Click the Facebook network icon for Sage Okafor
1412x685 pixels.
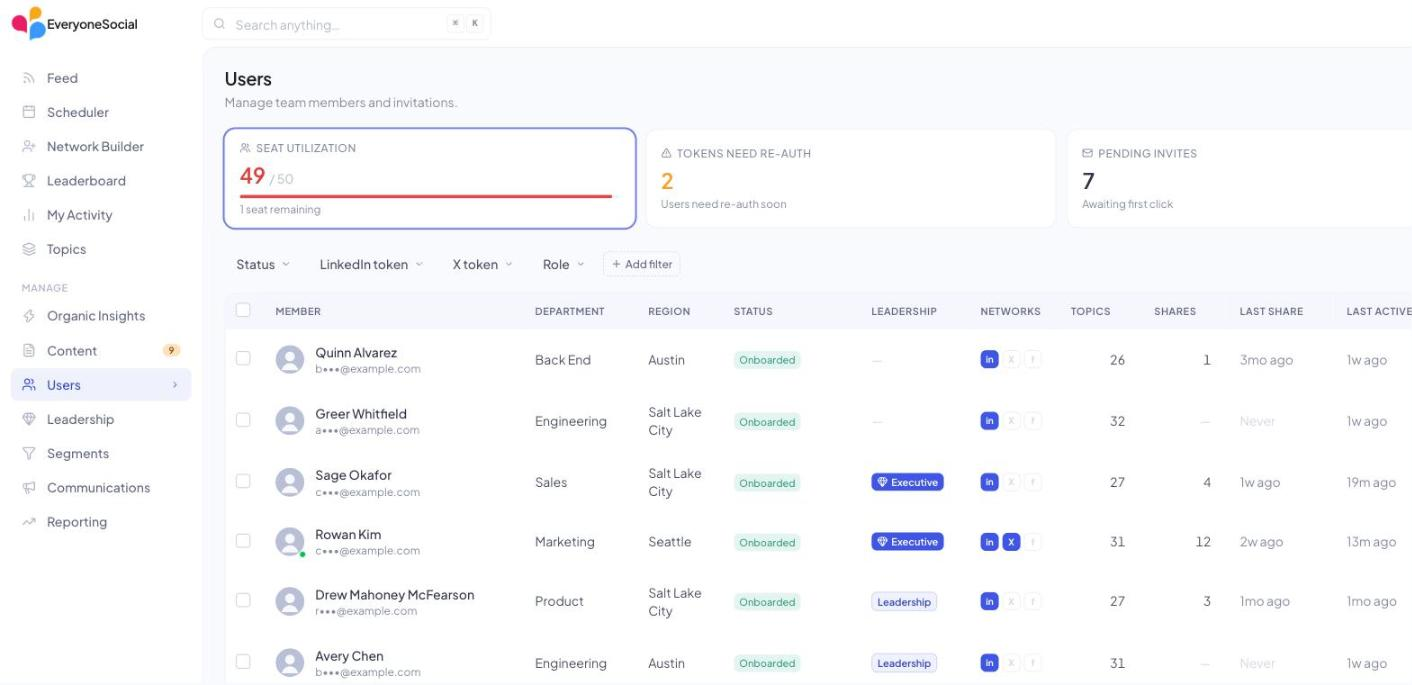coord(1033,482)
